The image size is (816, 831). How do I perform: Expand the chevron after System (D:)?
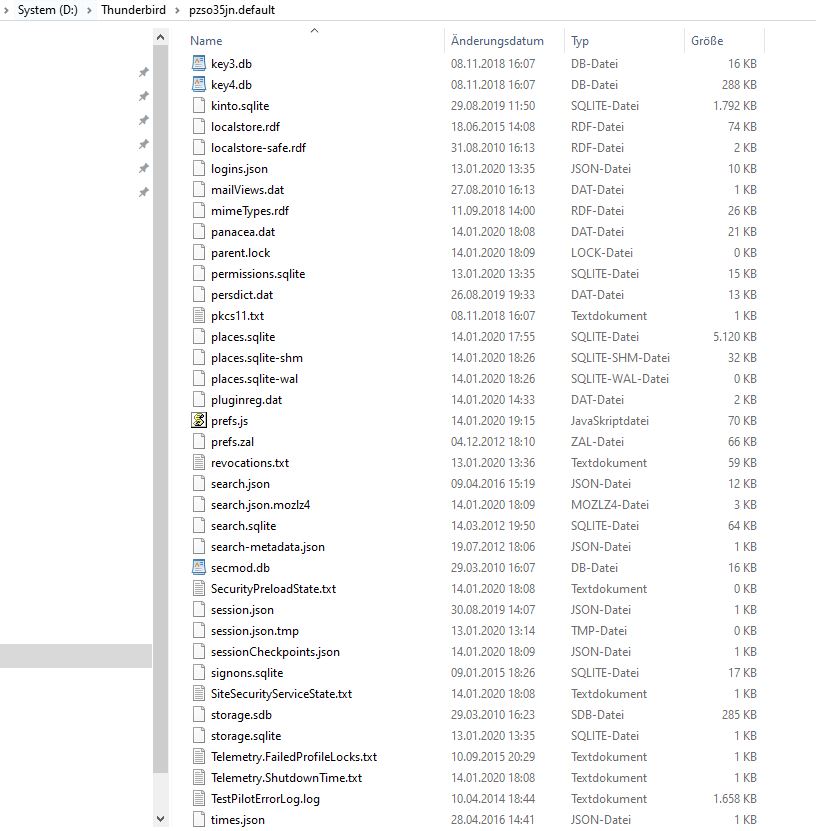(x=90, y=10)
